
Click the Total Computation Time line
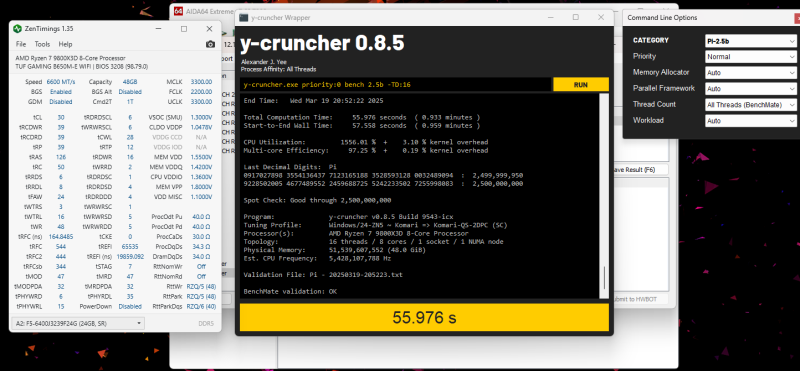coord(362,117)
